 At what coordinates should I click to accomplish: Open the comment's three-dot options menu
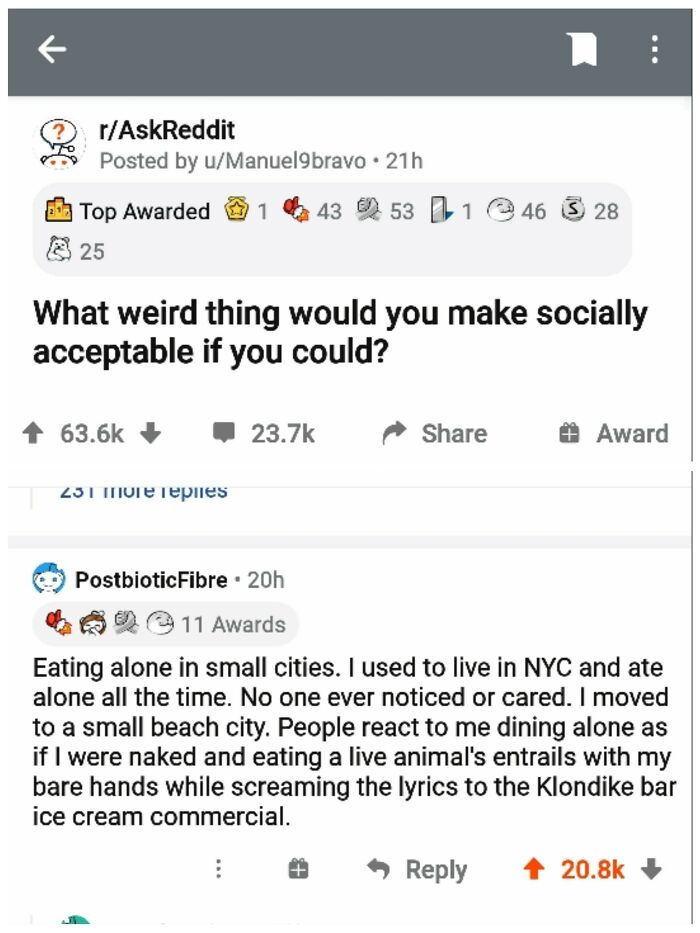tap(218, 869)
